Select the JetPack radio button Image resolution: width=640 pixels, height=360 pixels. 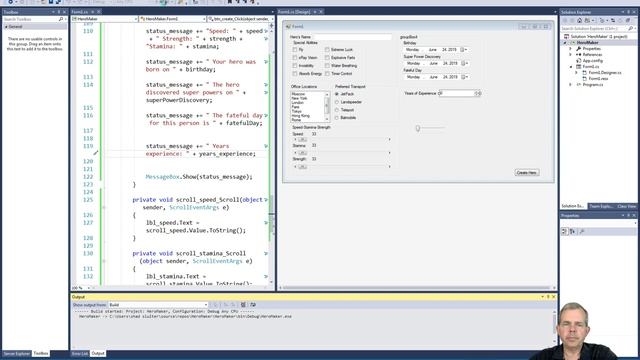337,94
